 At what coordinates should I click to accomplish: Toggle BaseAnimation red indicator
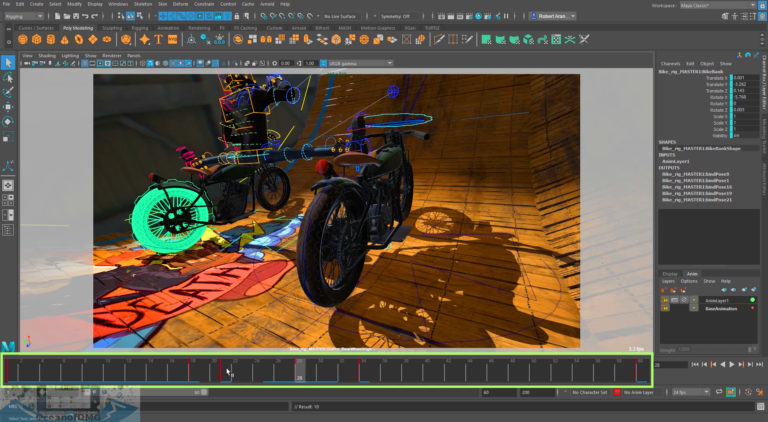[x=752, y=308]
